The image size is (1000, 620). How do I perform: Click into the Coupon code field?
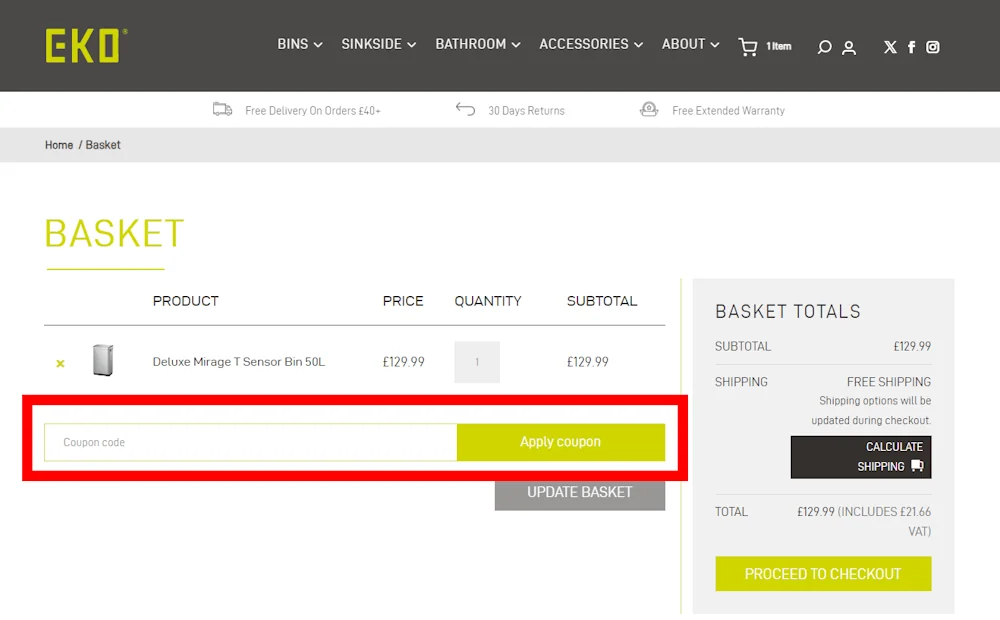[x=251, y=442]
